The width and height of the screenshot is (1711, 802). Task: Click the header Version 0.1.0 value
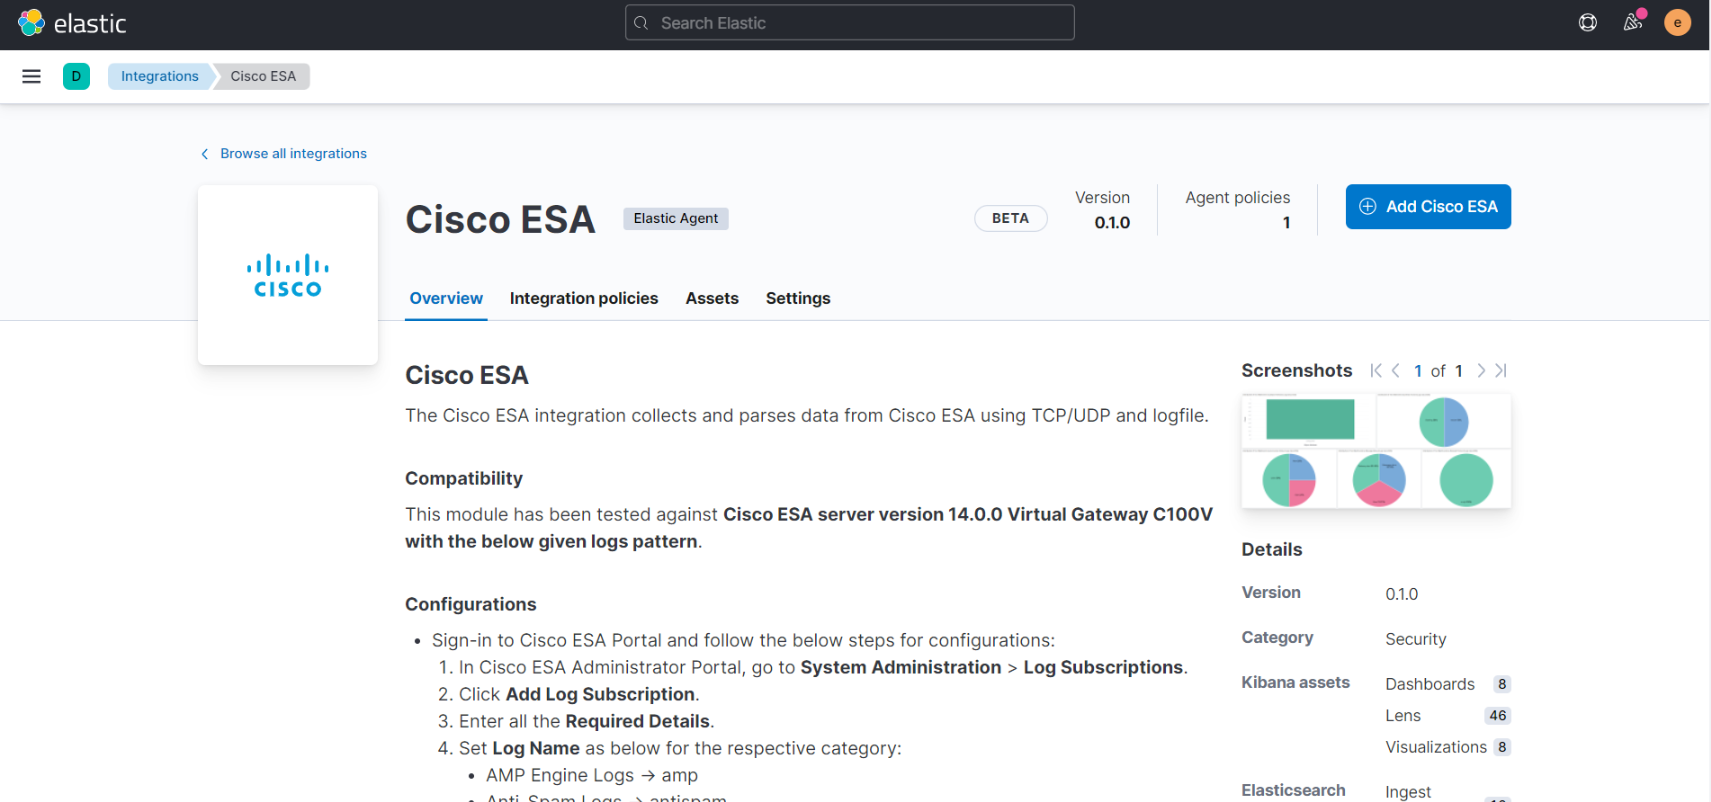[x=1112, y=223]
